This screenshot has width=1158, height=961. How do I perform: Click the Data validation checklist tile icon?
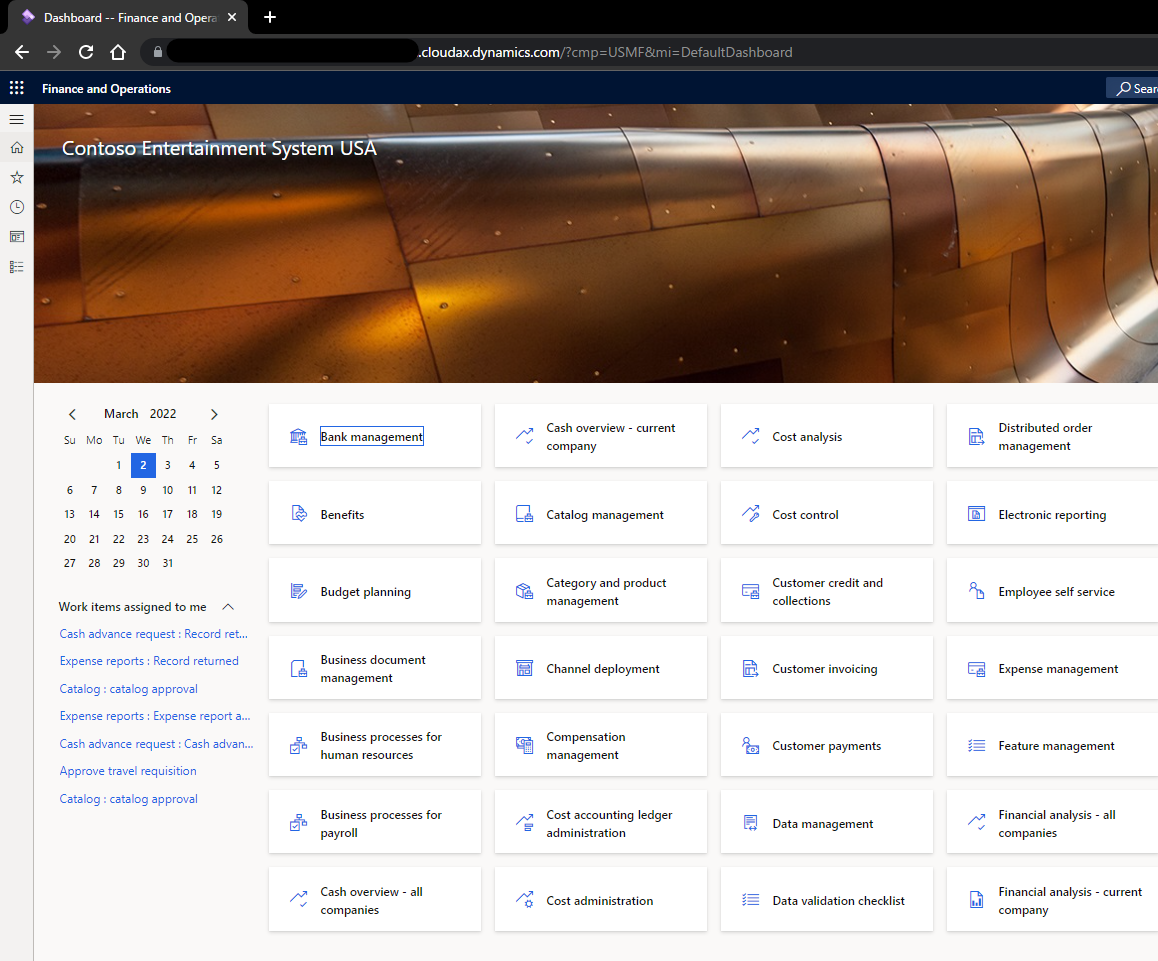(750, 900)
